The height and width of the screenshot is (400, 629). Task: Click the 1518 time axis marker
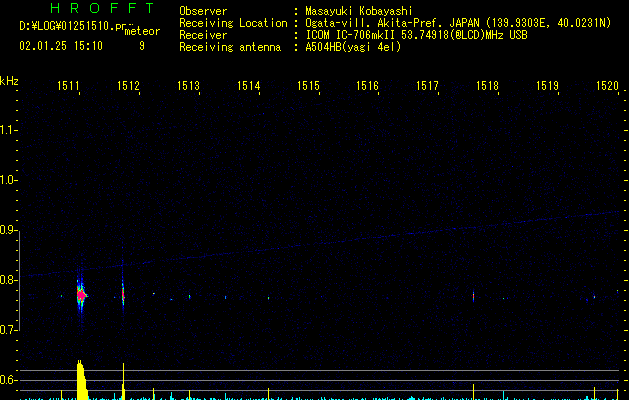tap(487, 86)
